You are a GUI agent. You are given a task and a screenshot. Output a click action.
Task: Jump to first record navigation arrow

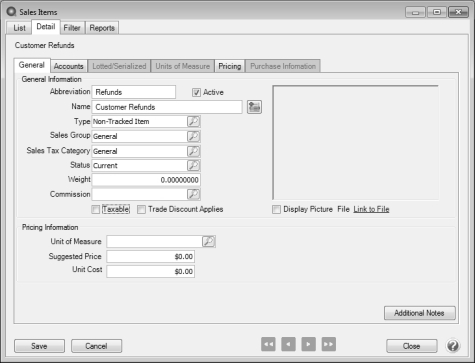268,344
